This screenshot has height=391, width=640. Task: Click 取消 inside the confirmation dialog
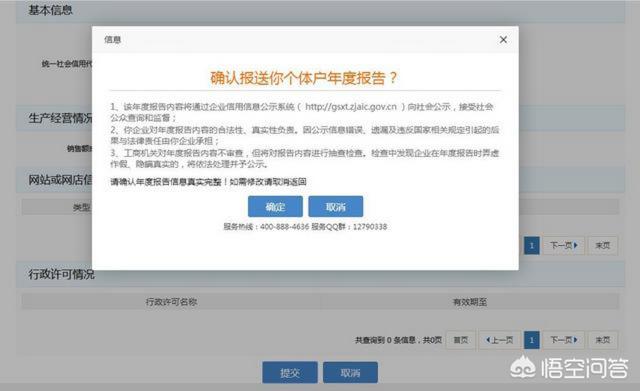coord(336,207)
